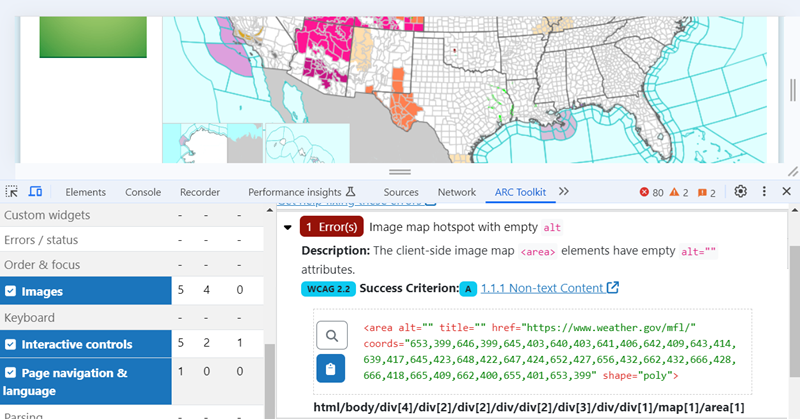800x419 pixels.
Task: Open DevTools settings gear
Action: tap(740, 191)
